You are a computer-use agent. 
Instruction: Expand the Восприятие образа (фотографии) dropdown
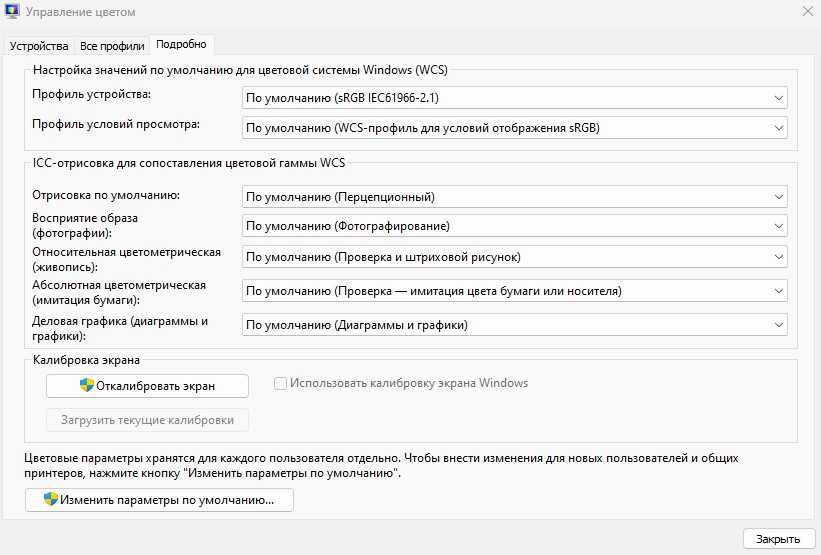(x=514, y=226)
